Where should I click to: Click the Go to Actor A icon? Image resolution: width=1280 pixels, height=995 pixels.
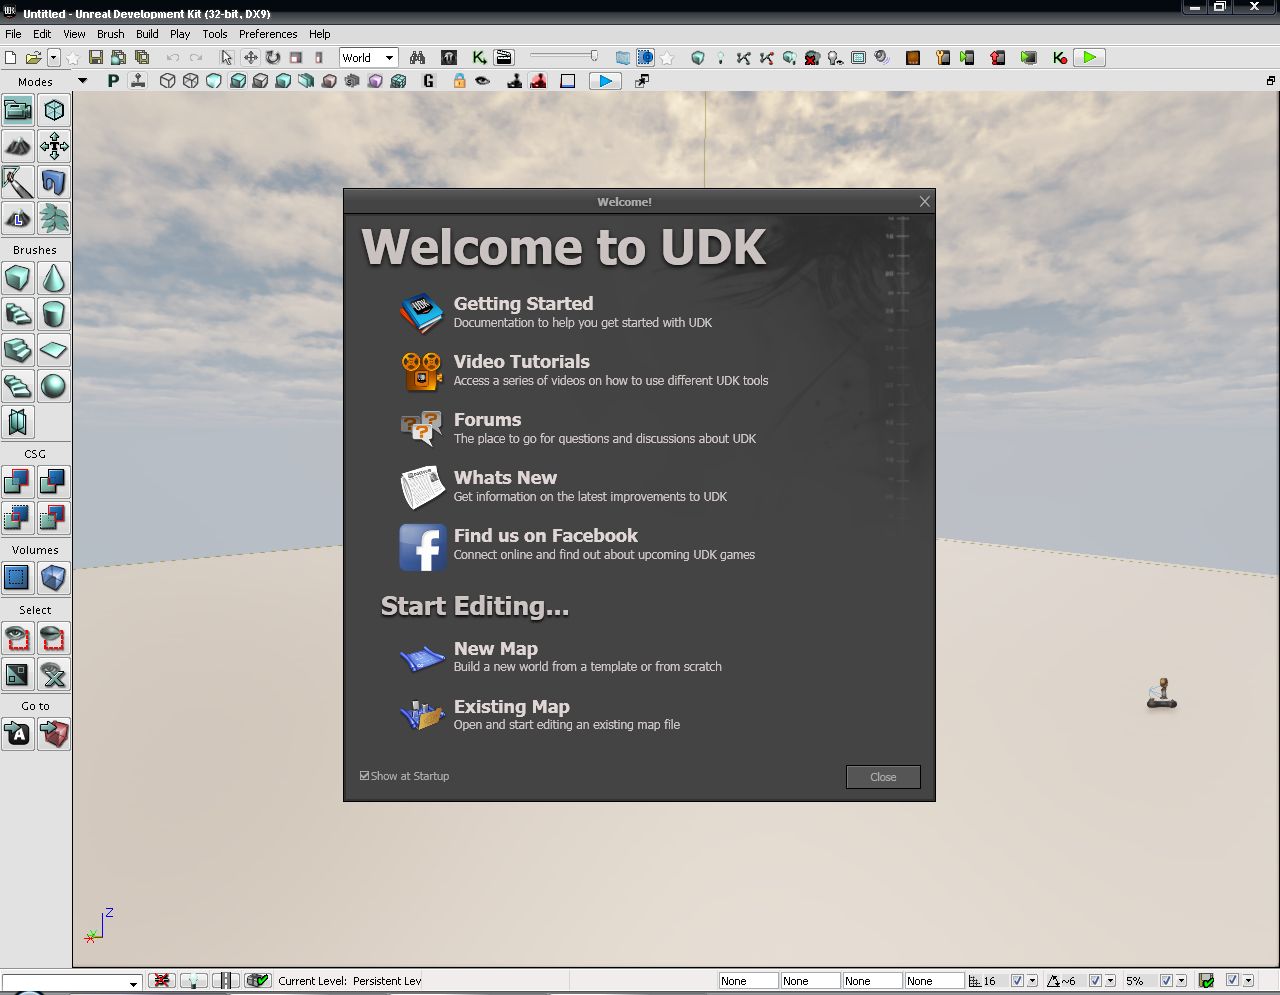[x=18, y=734]
